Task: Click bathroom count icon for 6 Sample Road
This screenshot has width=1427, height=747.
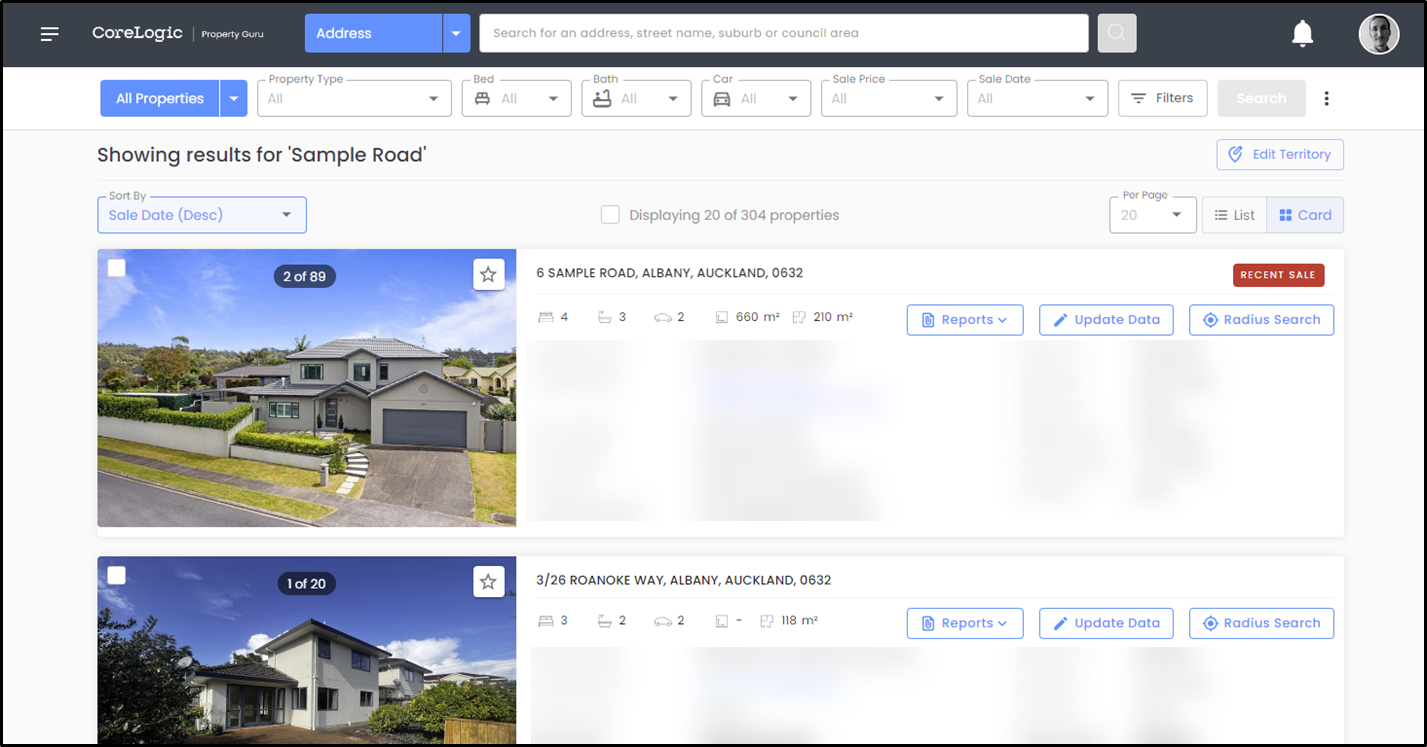Action: point(604,317)
